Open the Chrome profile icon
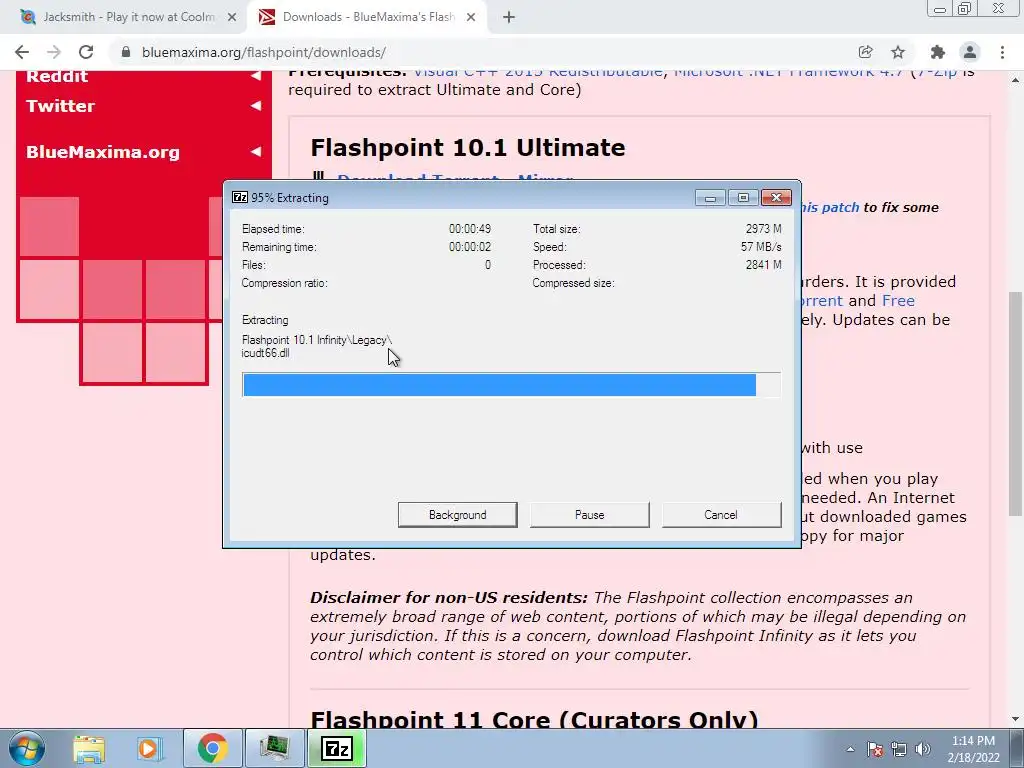The height and width of the screenshot is (768, 1024). (x=970, y=52)
